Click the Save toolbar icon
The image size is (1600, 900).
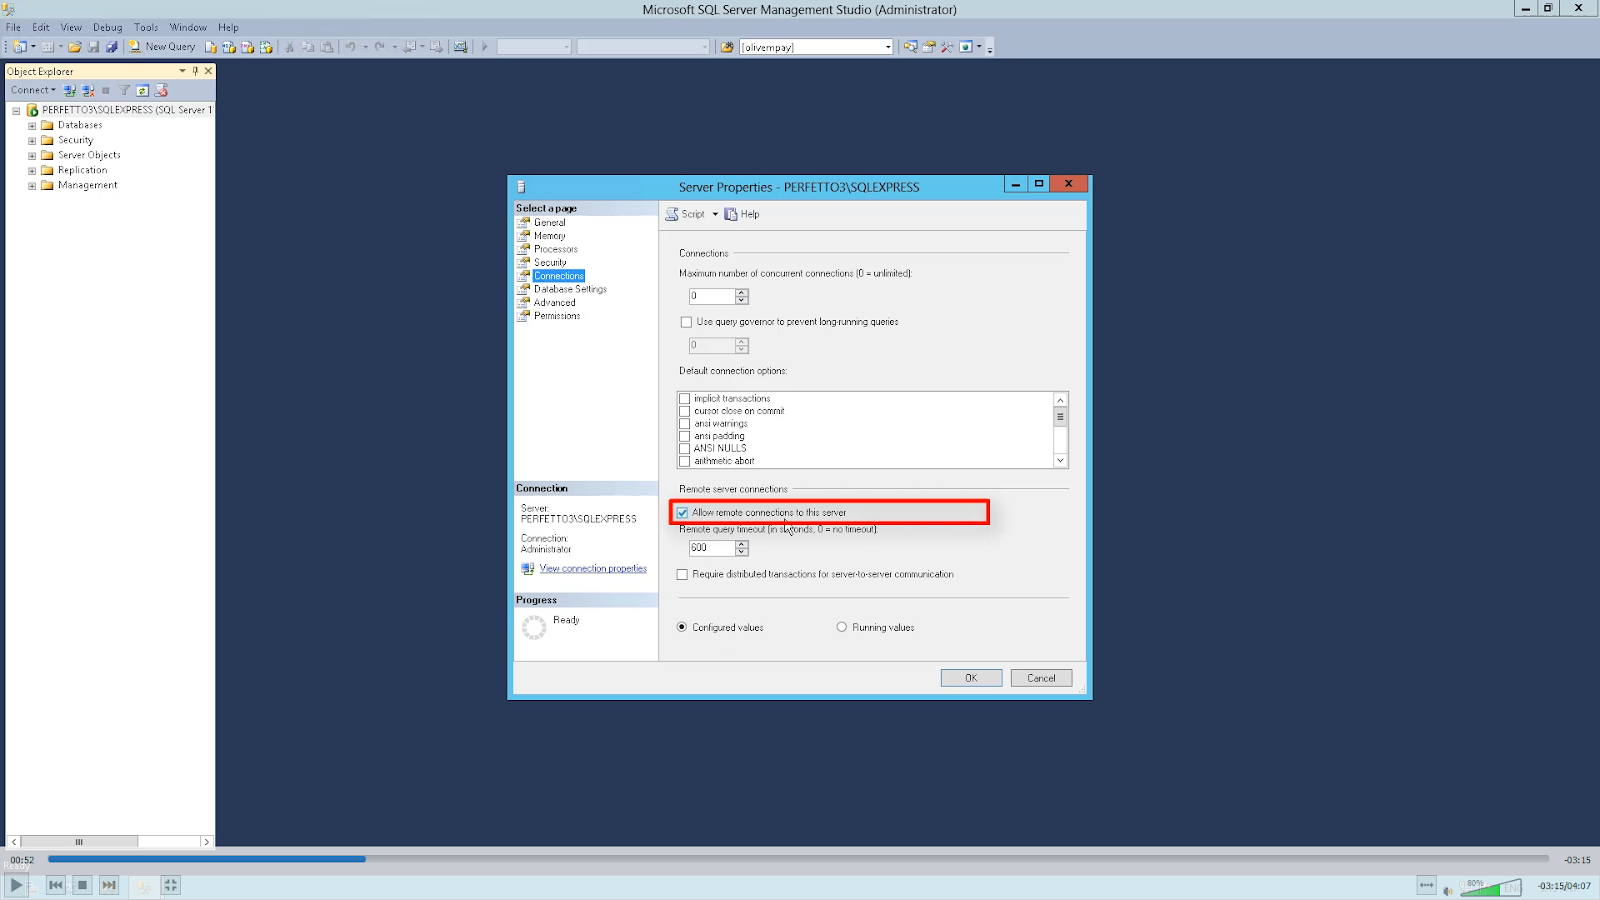click(94, 46)
